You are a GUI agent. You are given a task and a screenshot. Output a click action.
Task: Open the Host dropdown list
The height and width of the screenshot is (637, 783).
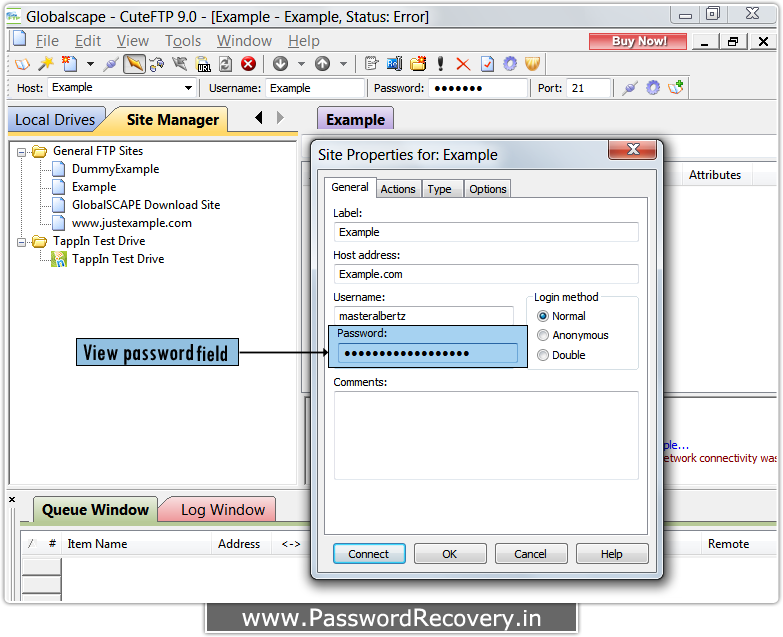coord(188,88)
